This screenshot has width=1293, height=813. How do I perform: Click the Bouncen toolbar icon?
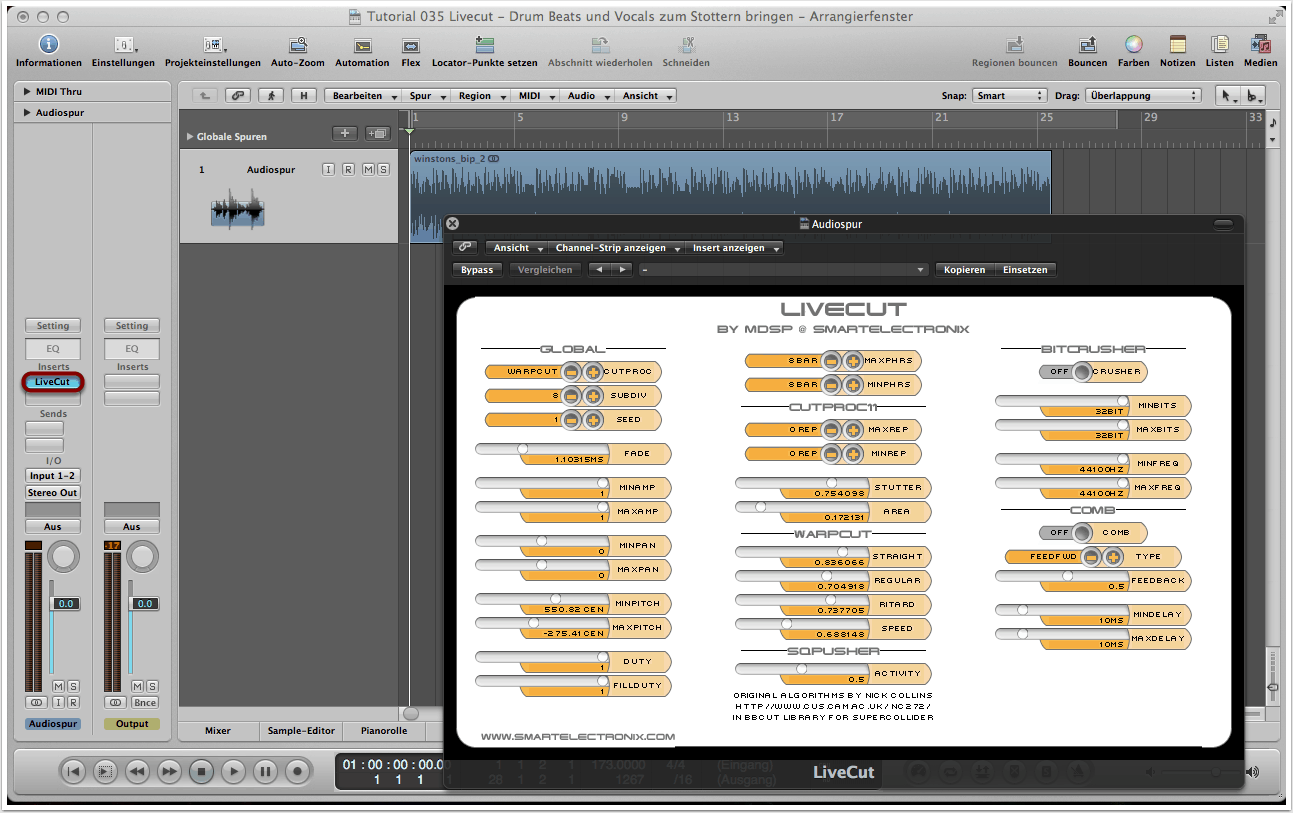(1087, 45)
